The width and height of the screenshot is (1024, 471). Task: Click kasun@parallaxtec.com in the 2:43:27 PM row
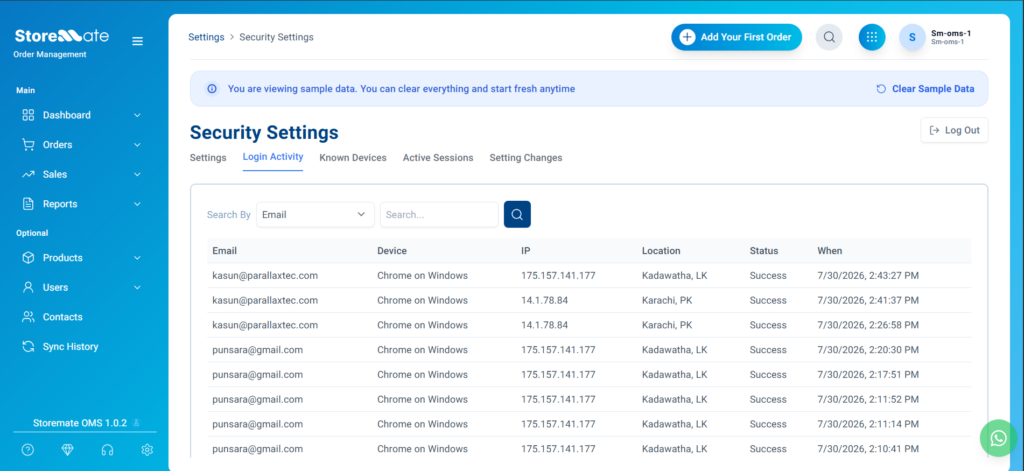tap(265, 276)
